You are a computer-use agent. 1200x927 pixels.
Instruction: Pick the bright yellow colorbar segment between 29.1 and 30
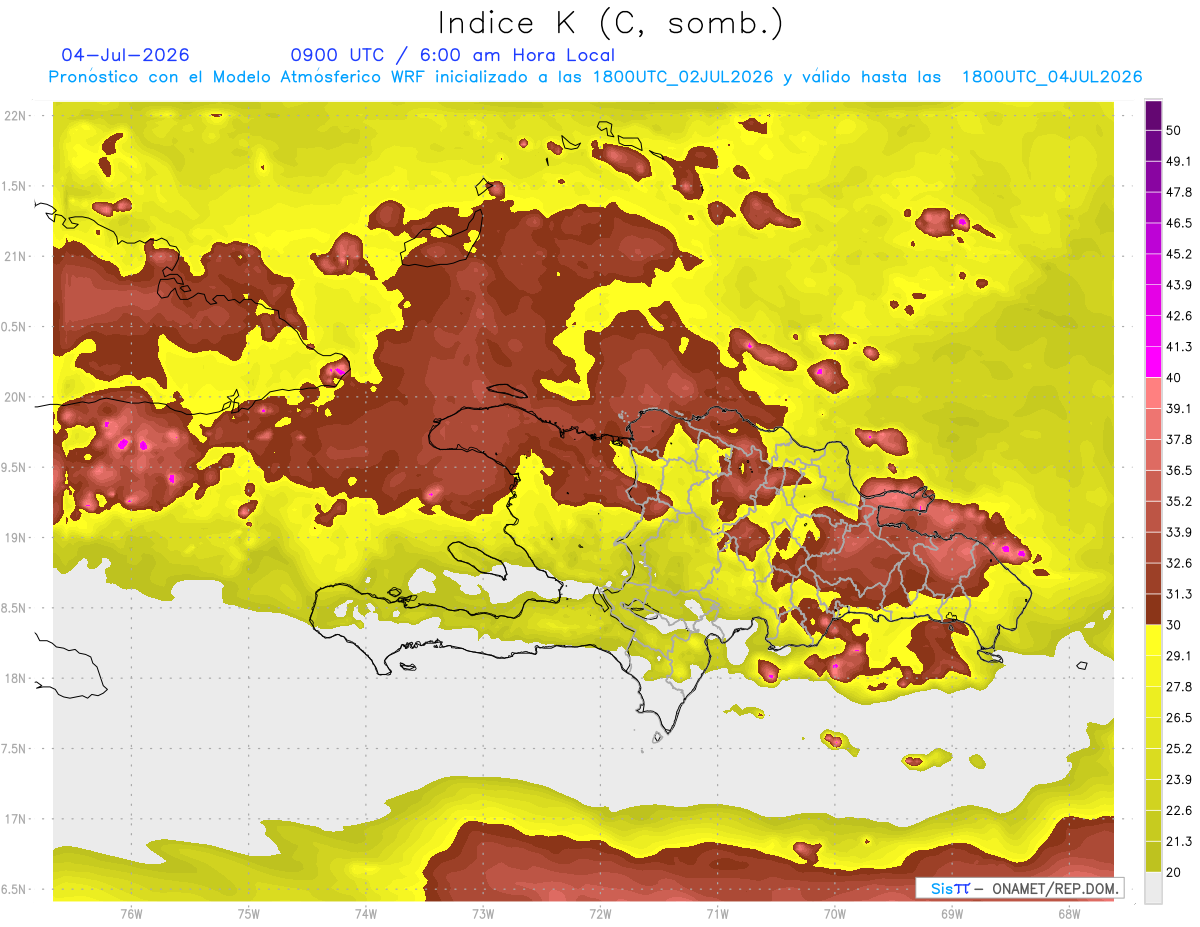point(1153,640)
